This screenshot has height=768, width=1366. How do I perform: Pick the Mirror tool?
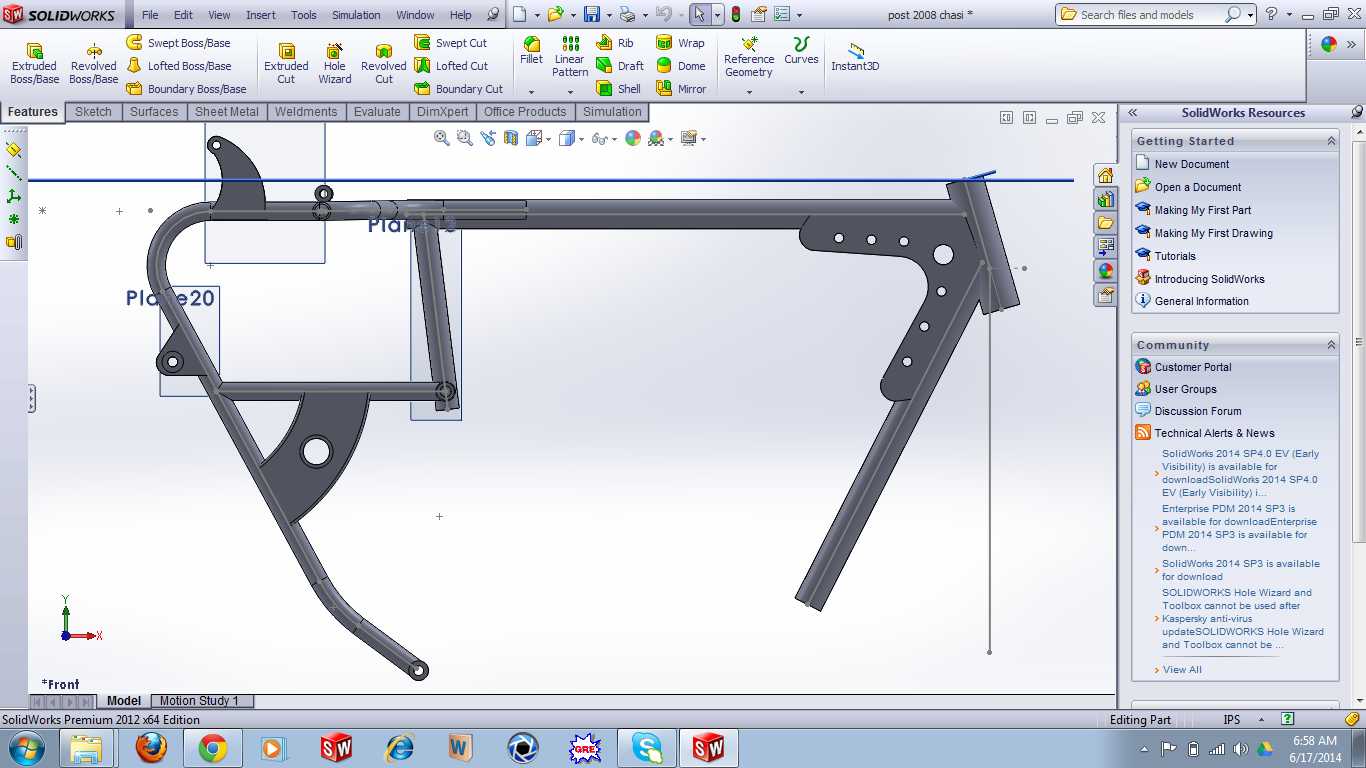point(681,88)
